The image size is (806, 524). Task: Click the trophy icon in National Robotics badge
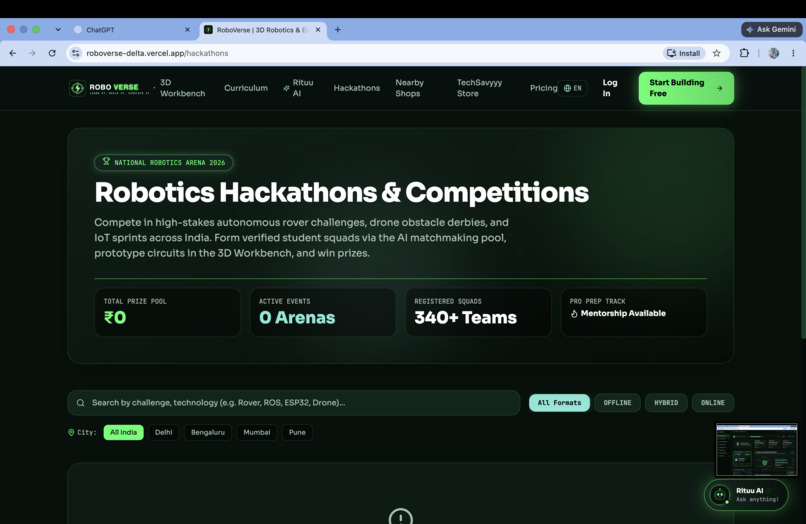click(106, 161)
